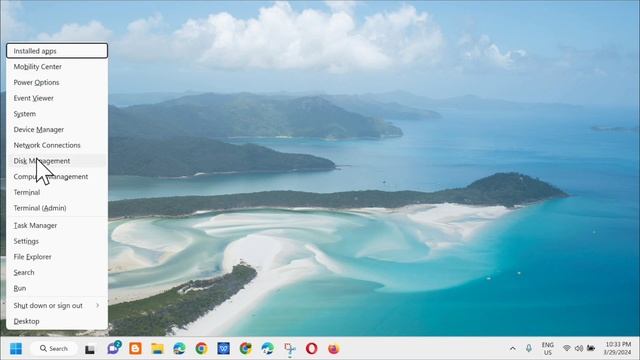Screen dimensions: 640x360
Task: Click the microphone tray icon
Action: [529, 349]
